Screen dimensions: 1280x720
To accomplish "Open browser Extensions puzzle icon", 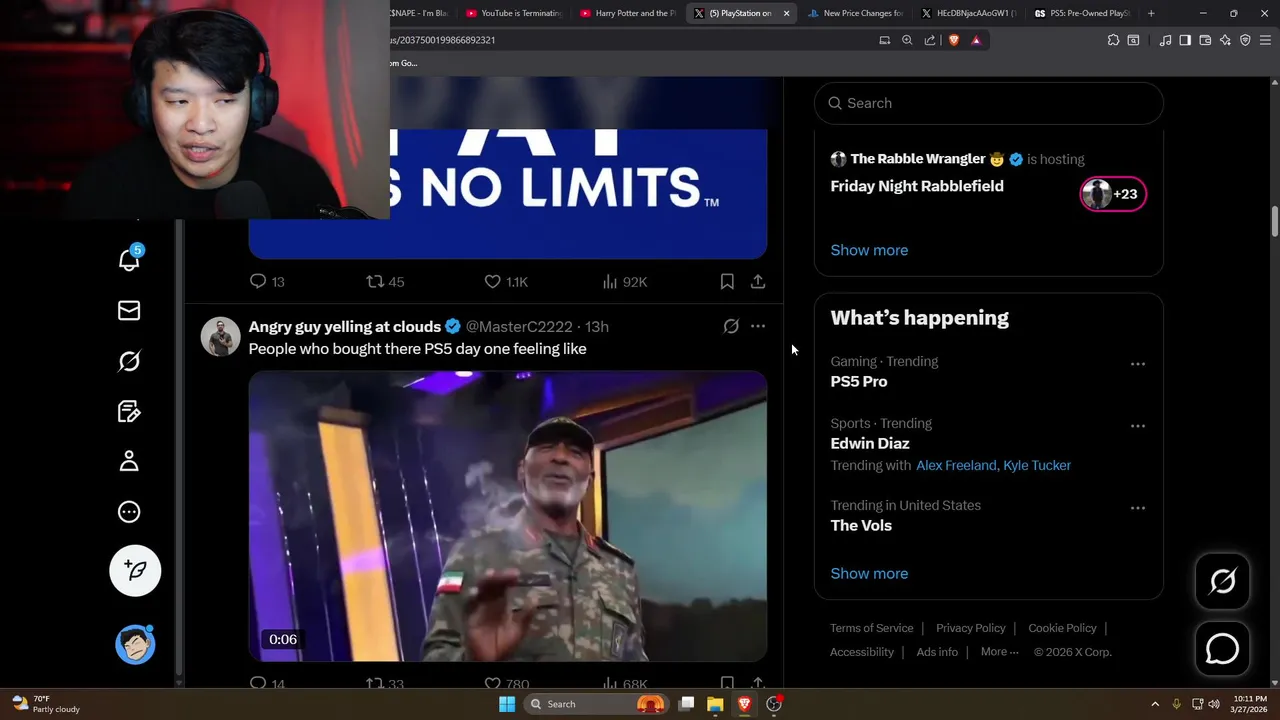I will [x=1113, y=40].
